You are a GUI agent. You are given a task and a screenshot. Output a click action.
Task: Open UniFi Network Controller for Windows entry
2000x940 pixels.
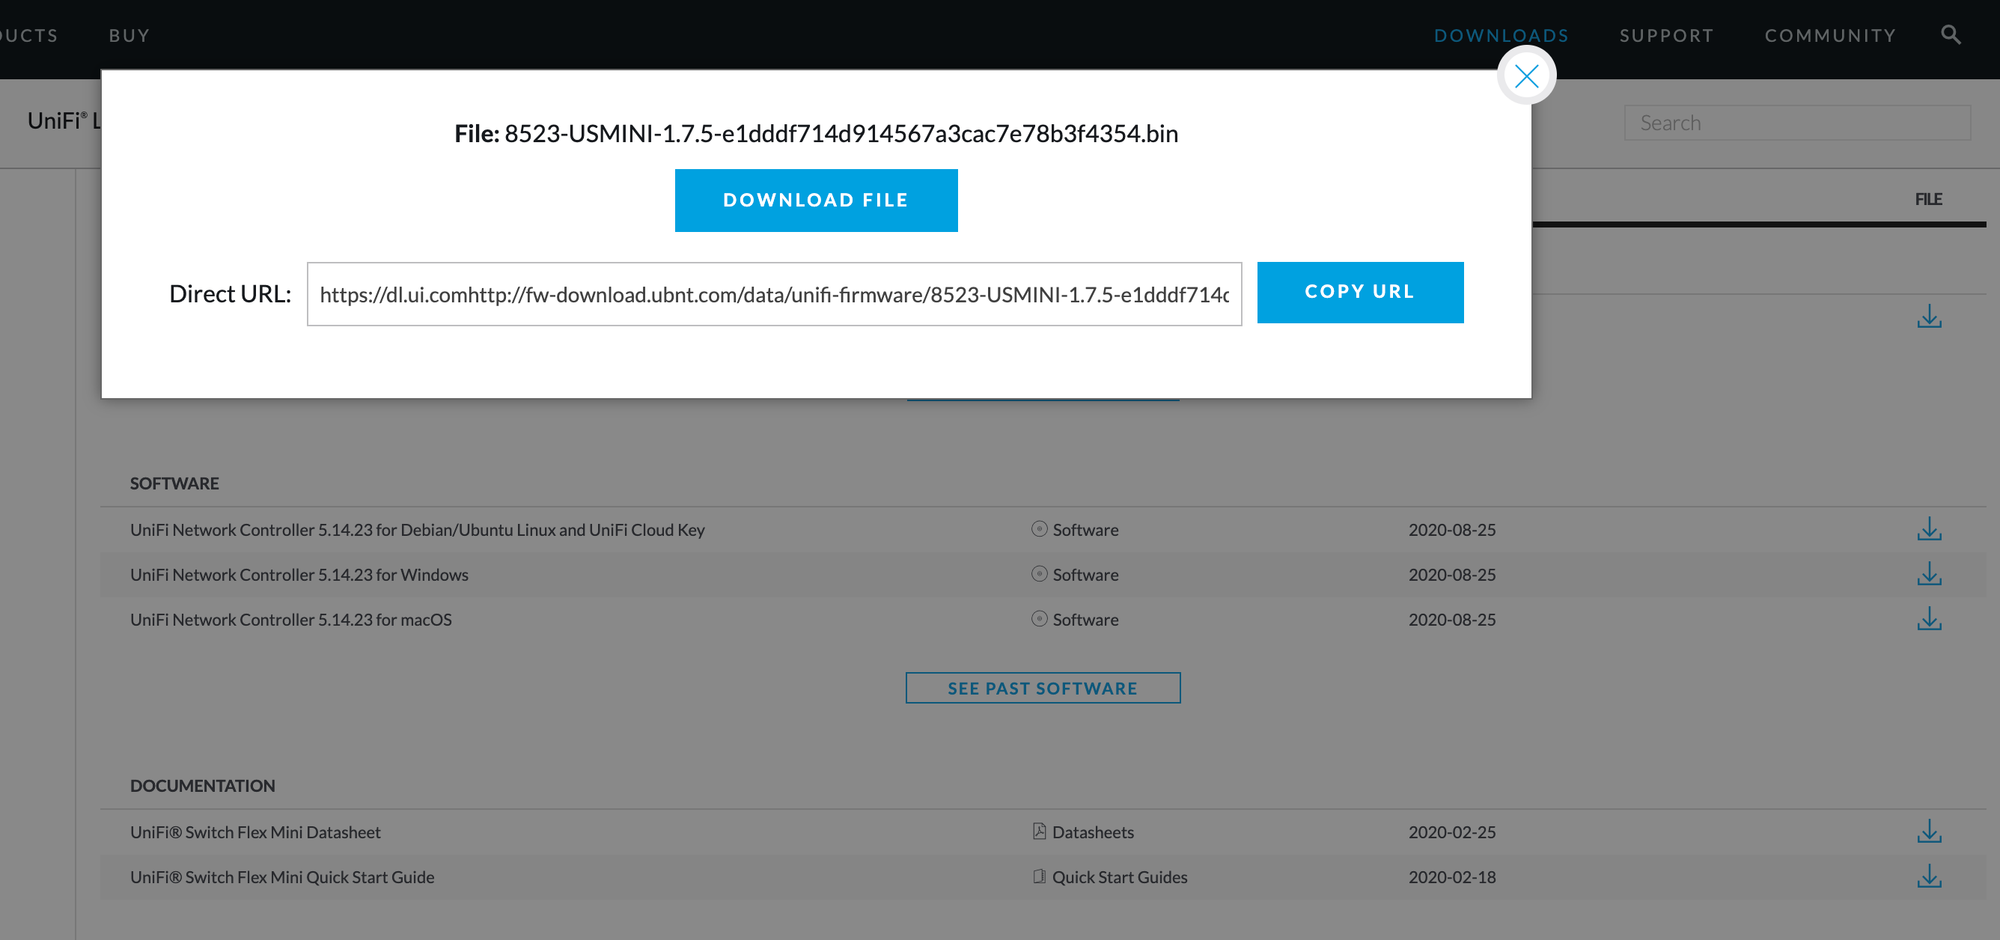299,575
